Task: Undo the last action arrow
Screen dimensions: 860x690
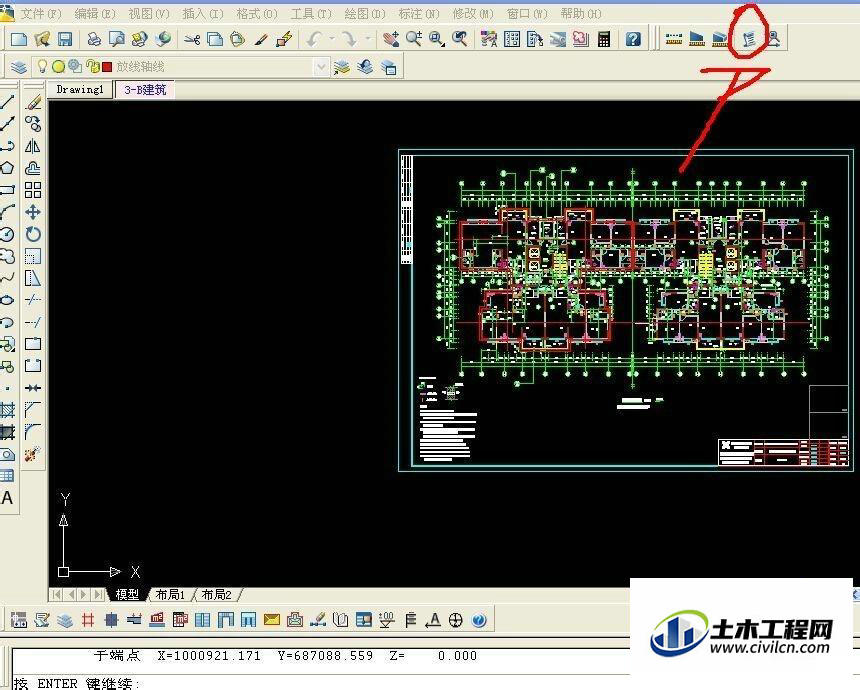Action: (314, 38)
